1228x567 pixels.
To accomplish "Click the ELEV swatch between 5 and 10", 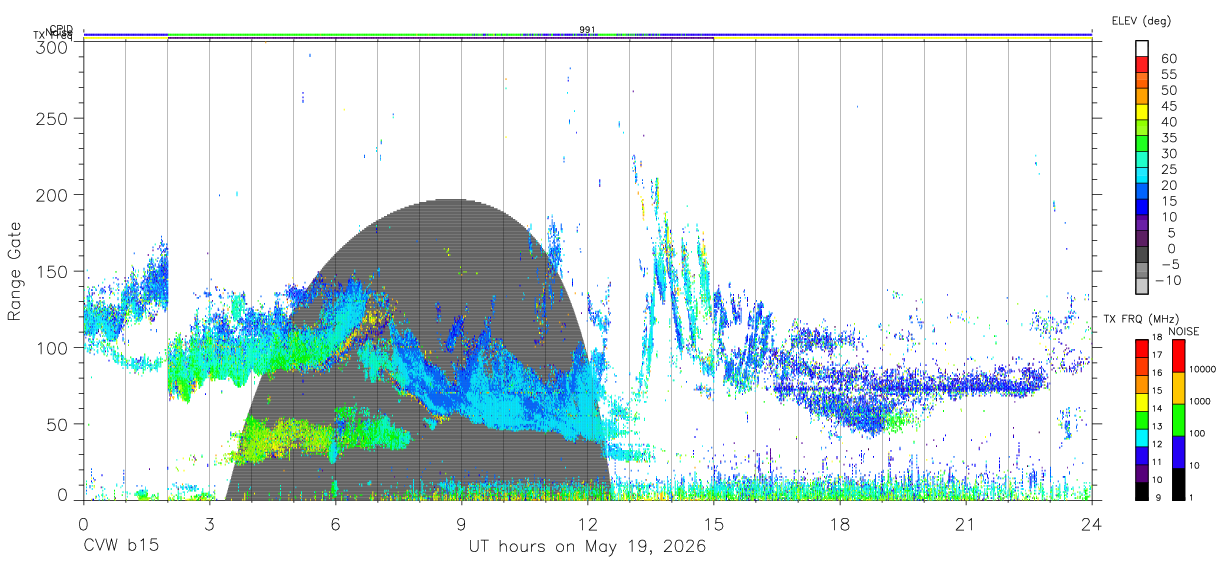I will click(x=1142, y=223).
